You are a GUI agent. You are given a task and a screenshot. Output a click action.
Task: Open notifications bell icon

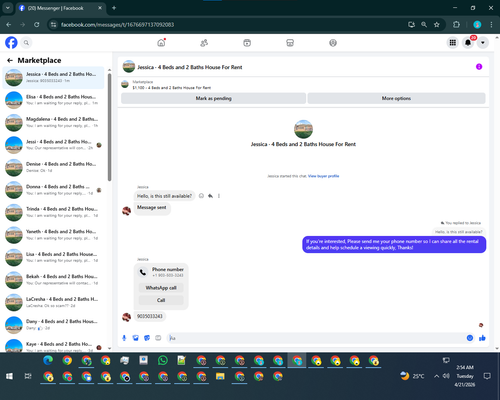pyautogui.click(x=468, y=43)
